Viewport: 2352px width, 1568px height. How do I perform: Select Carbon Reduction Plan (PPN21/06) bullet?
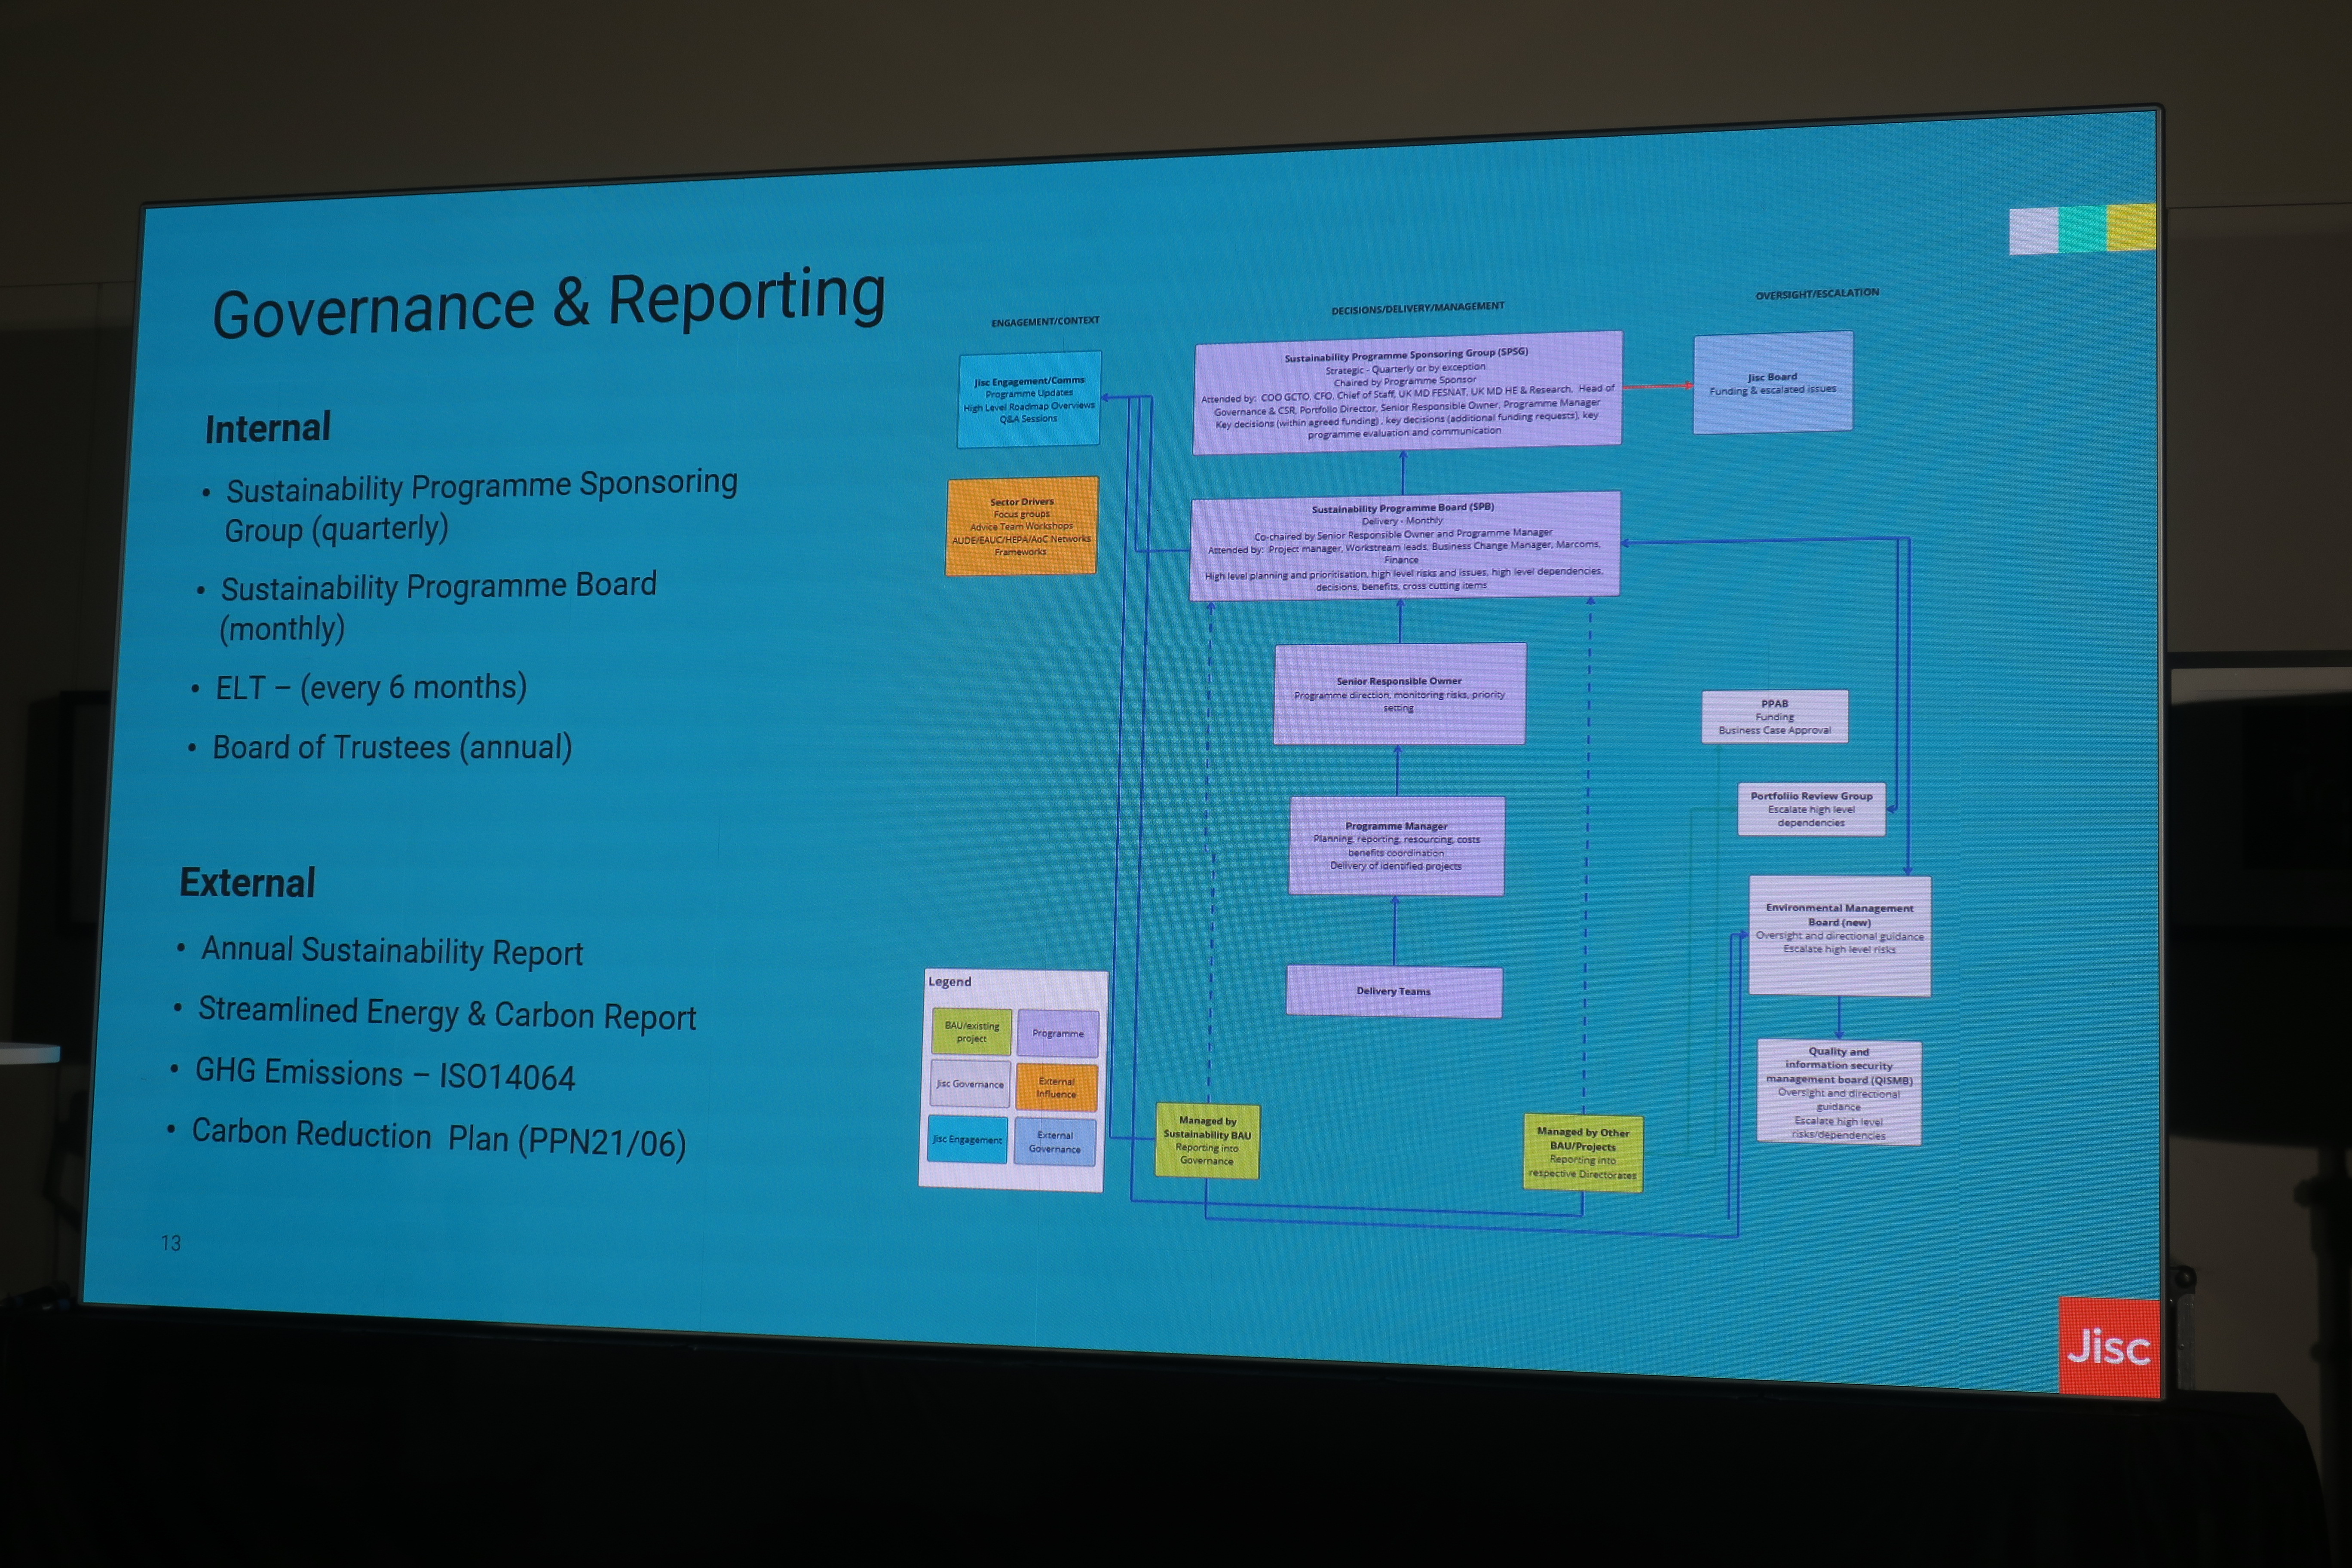(438, 1138)
